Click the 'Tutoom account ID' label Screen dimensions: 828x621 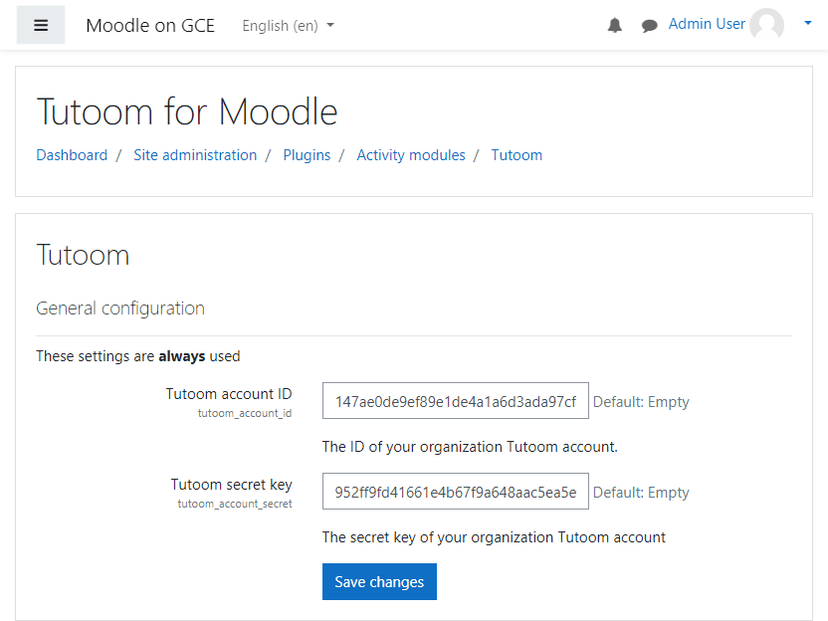(229, 394)
